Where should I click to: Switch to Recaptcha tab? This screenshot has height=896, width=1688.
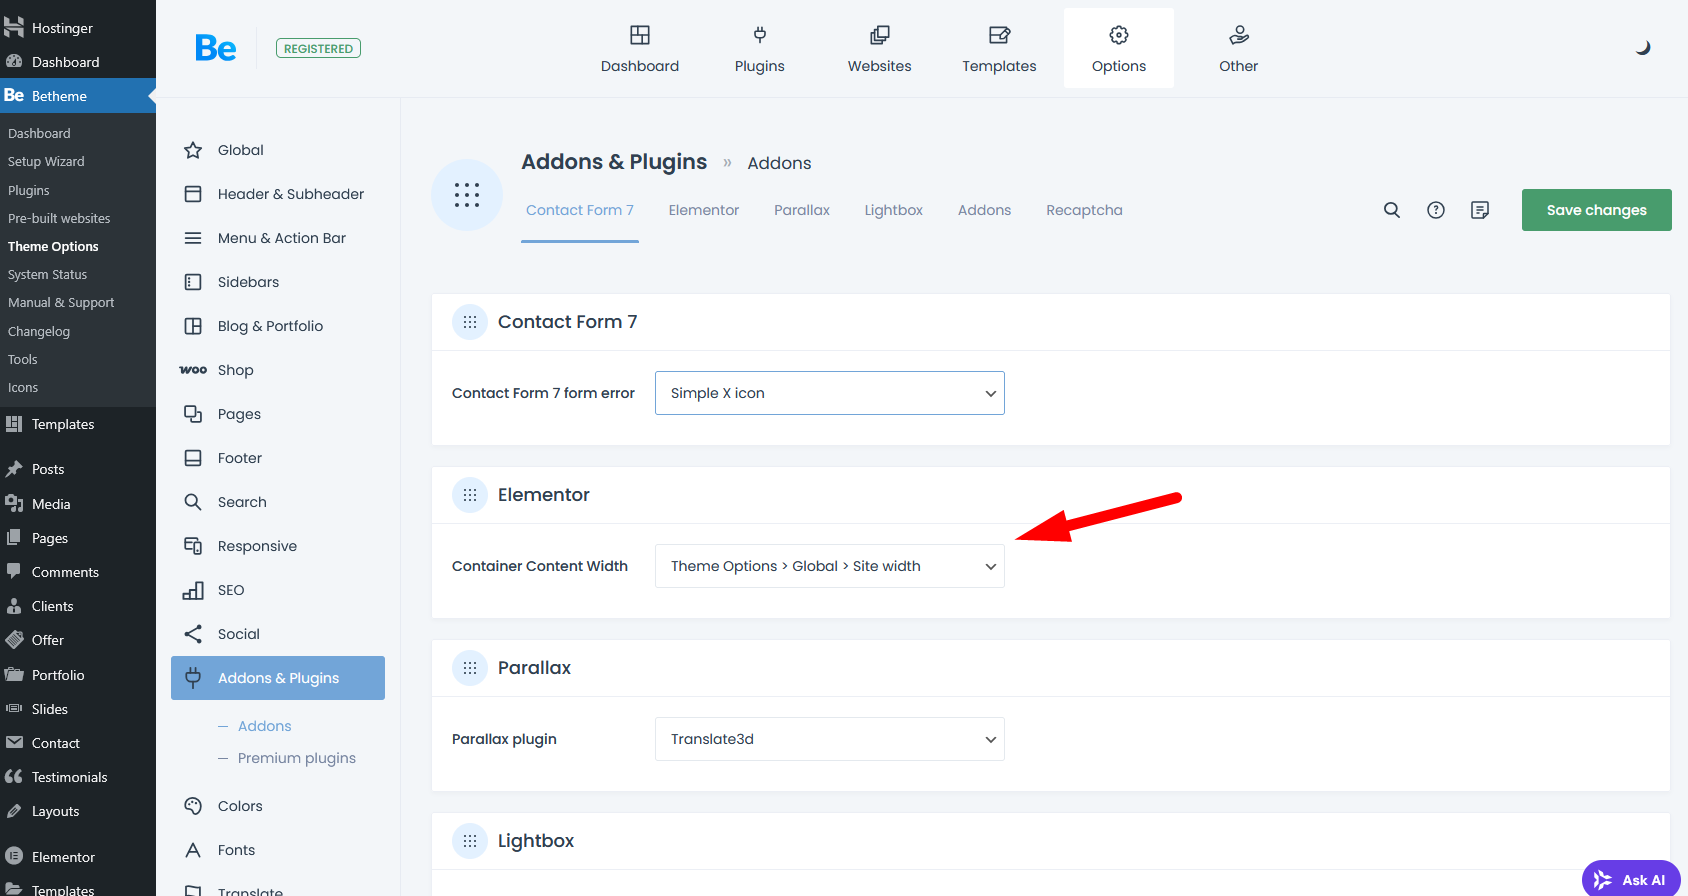1085,210
